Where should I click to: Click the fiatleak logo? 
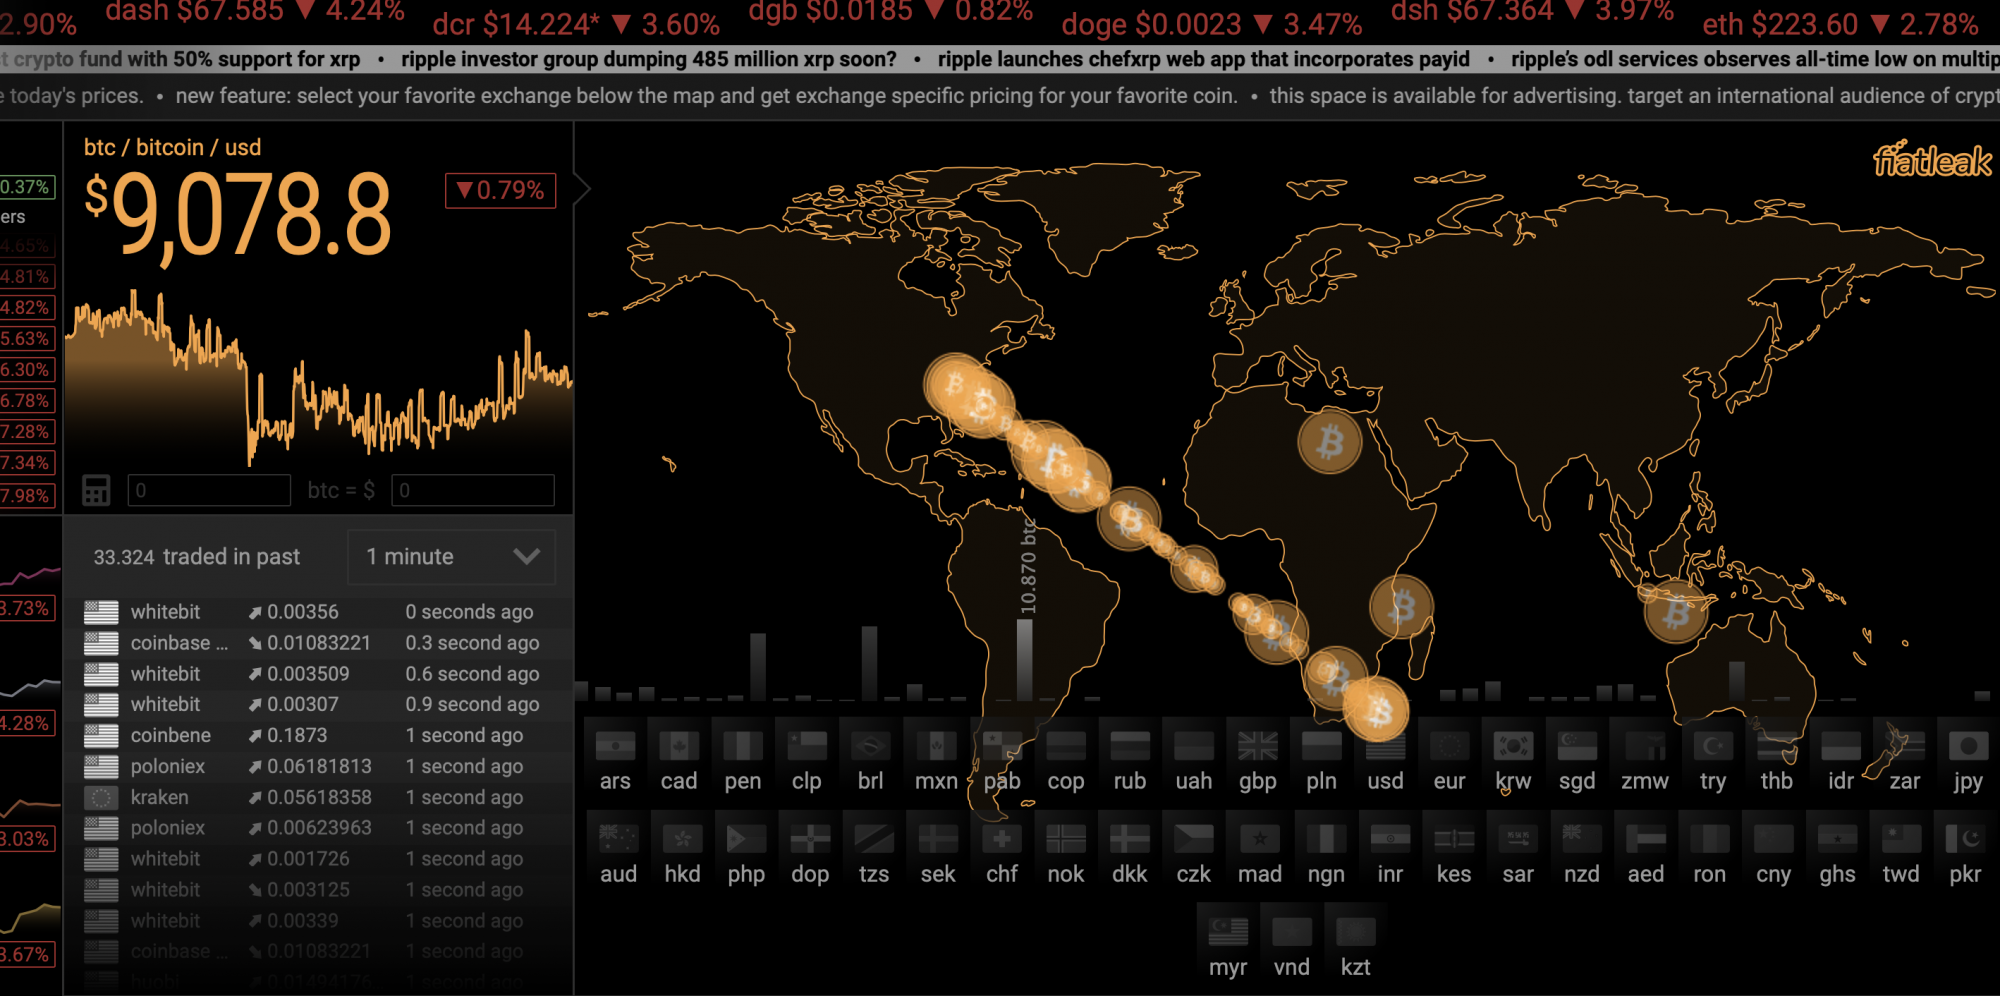(x=1932, y=160)
